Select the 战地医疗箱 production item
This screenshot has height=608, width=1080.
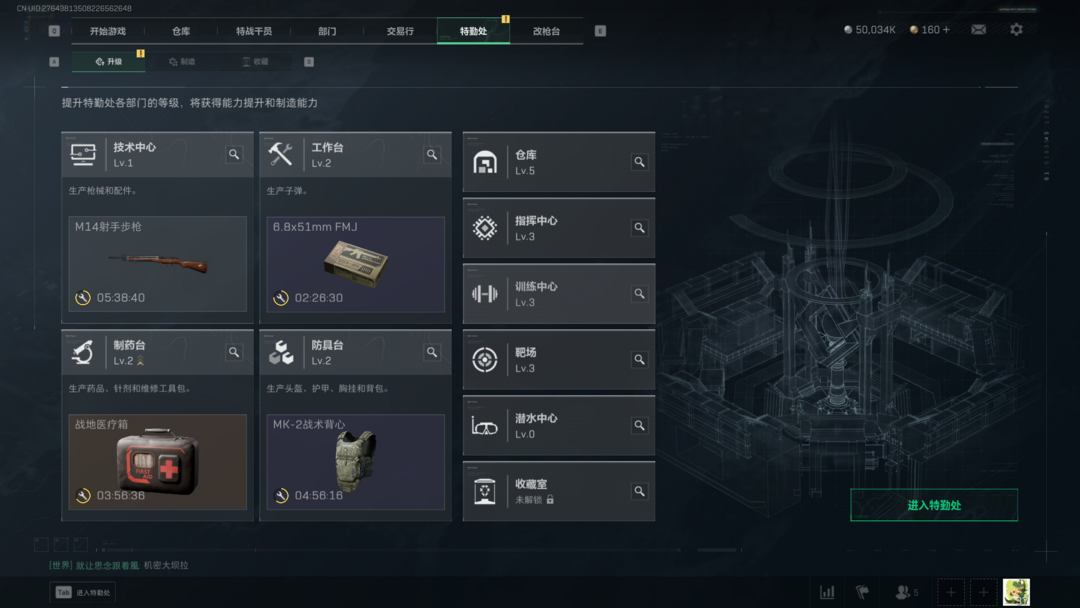158,461
